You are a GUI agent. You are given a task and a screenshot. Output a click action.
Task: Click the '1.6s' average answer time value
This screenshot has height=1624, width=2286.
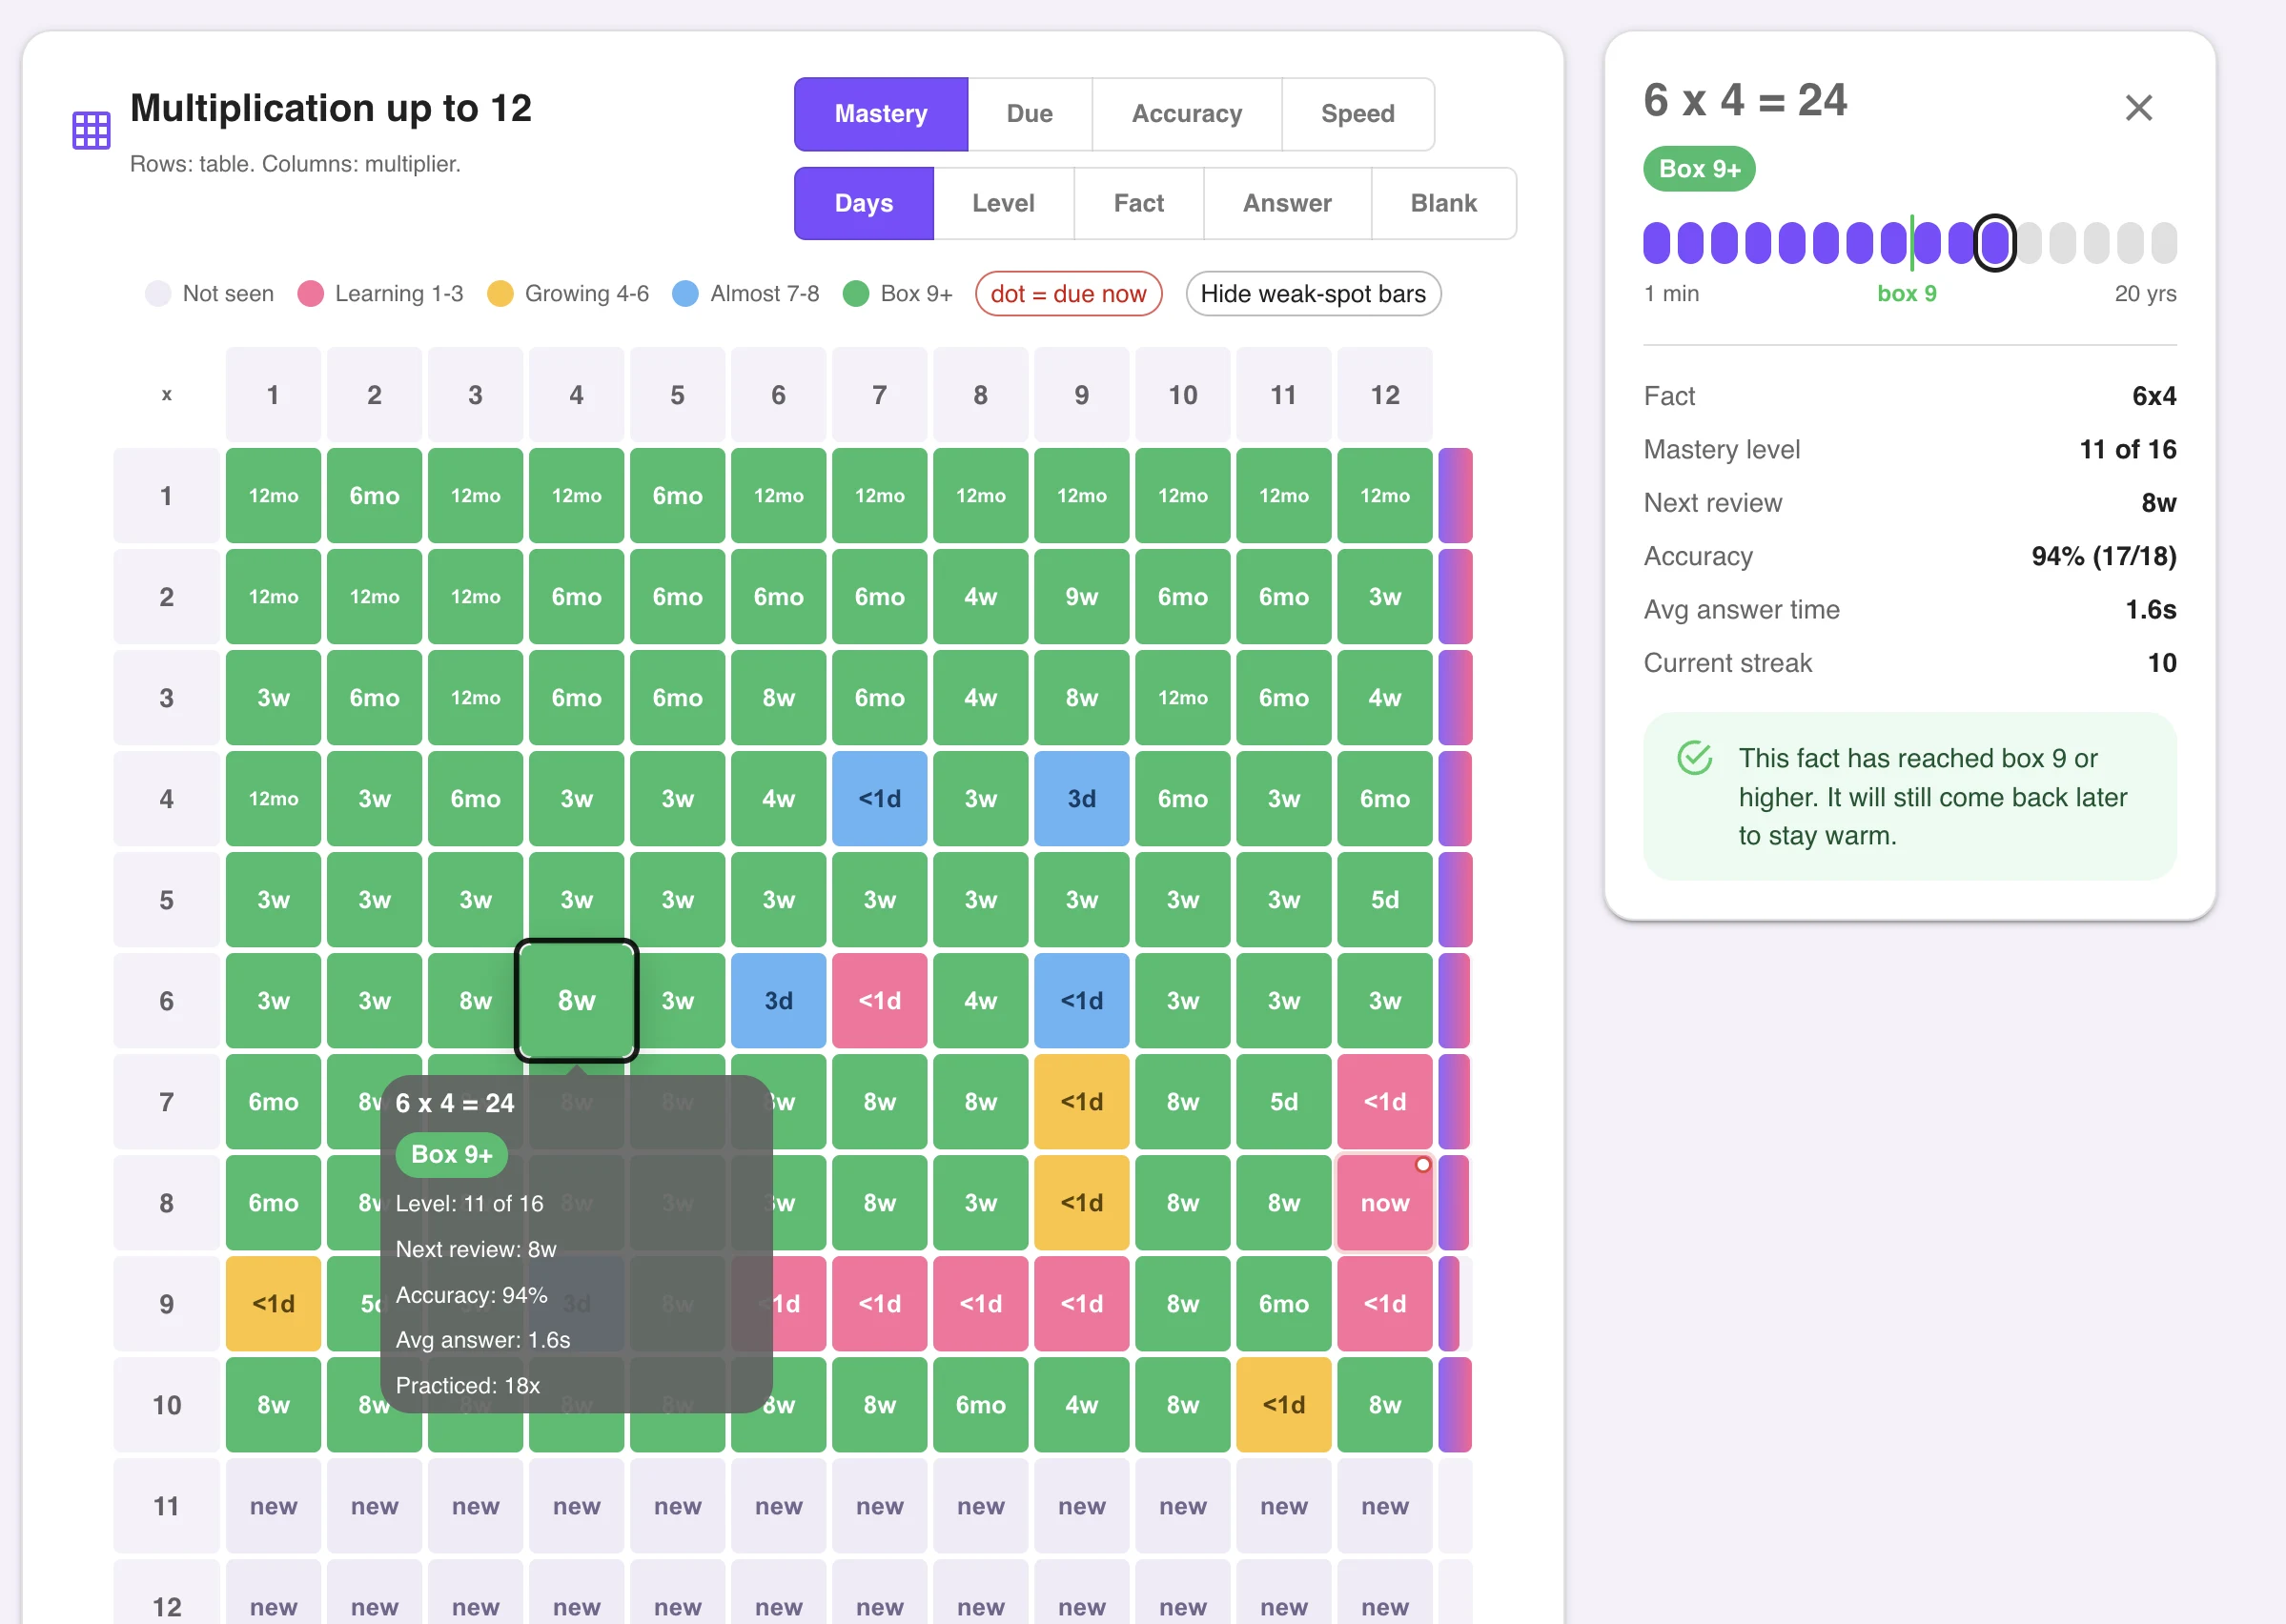[2150, 610]
